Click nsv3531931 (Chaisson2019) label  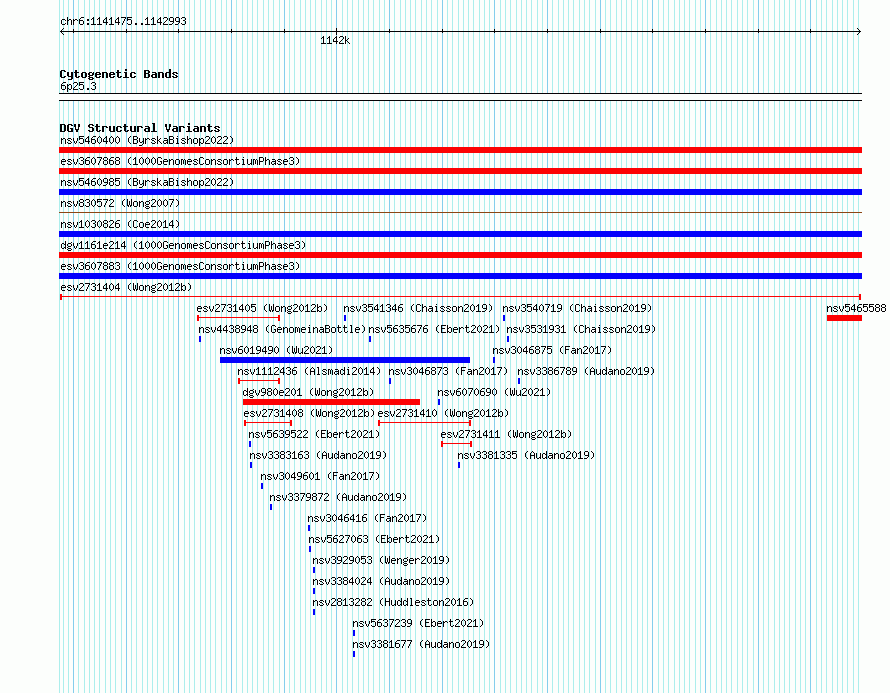coord(581,329)
